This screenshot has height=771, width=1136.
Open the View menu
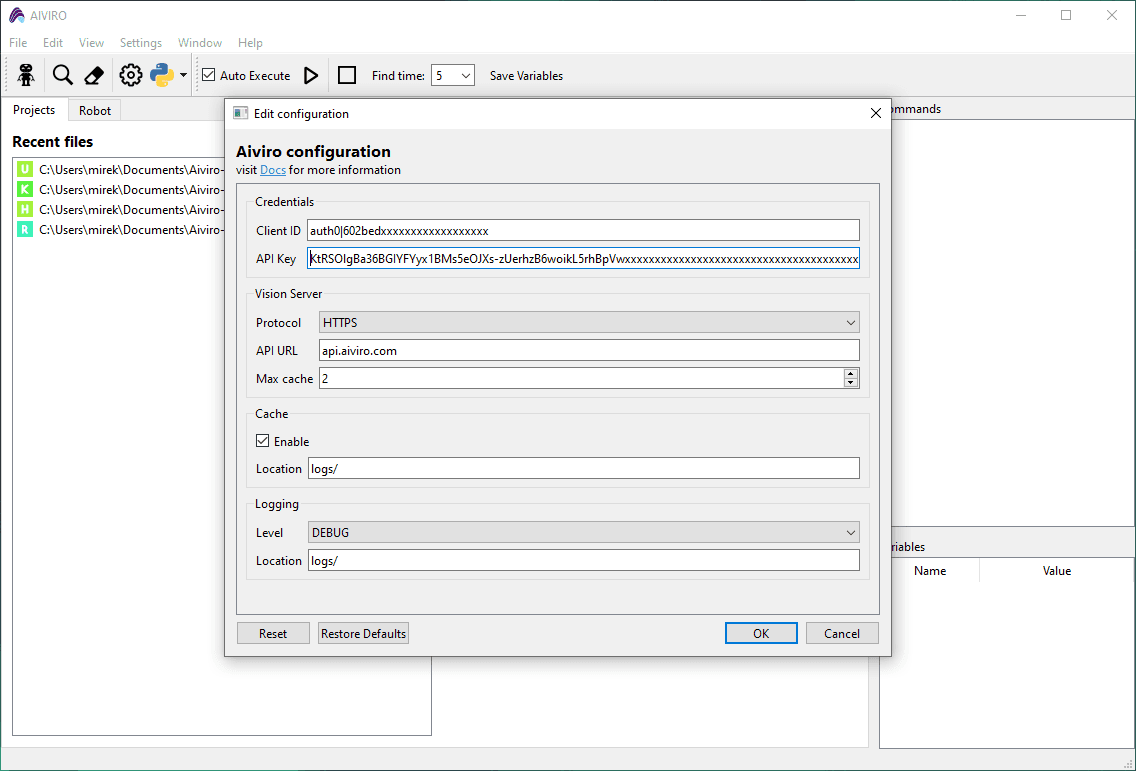tap(91, 43)
